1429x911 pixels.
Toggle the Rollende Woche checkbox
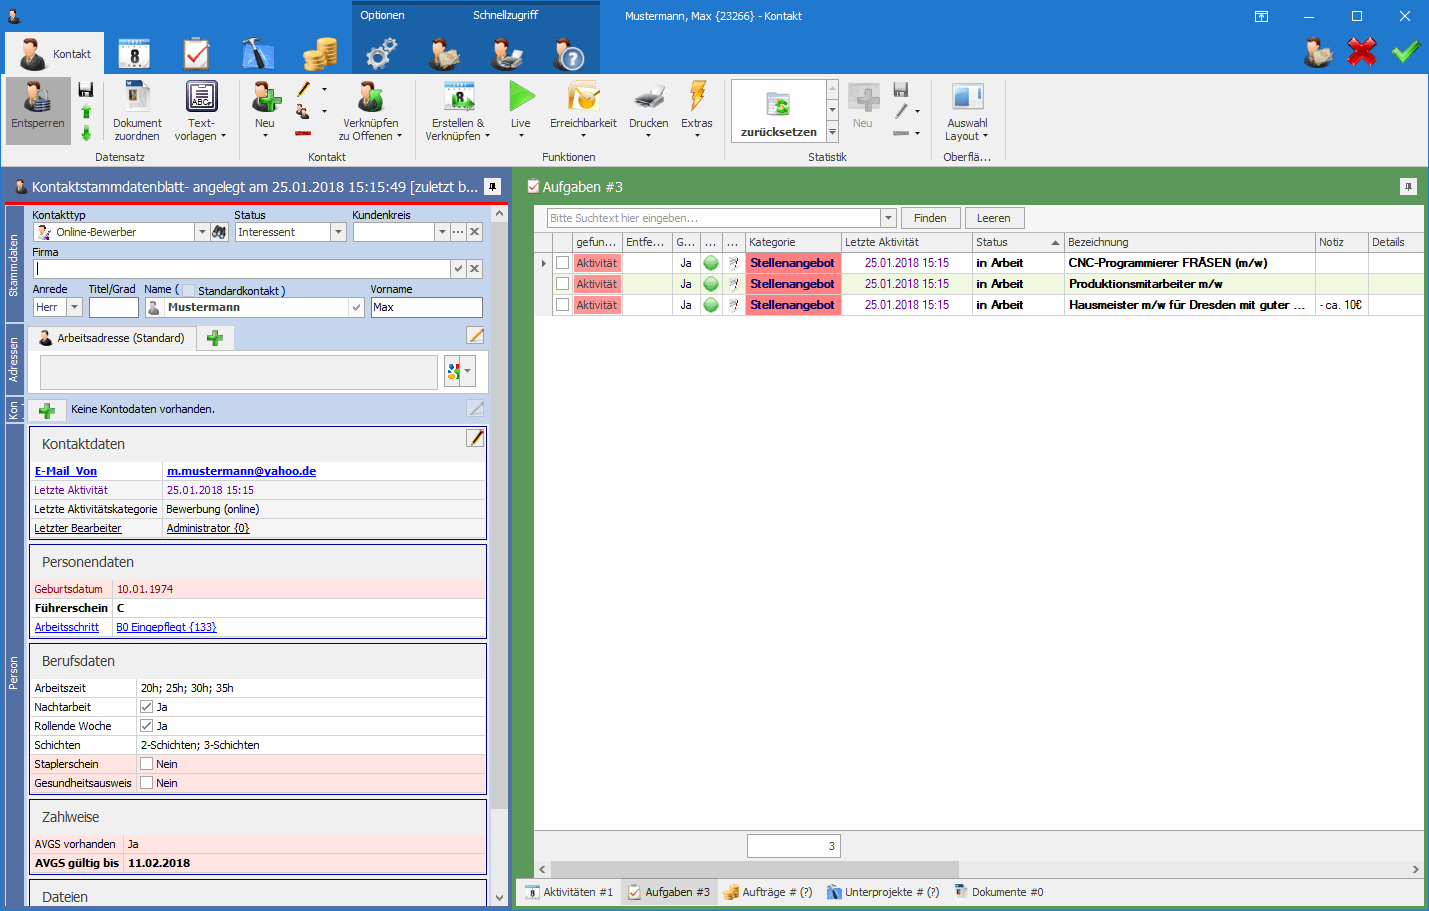pos(147,726)
